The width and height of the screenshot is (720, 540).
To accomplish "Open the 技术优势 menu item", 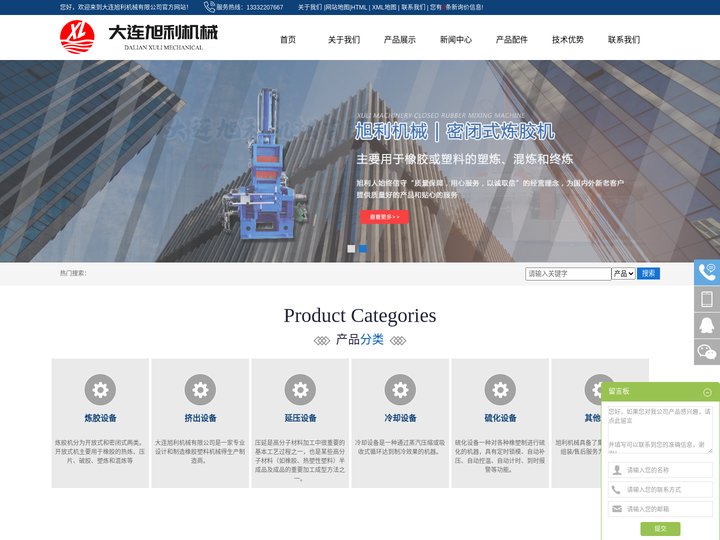I will (x=568, y=40).
